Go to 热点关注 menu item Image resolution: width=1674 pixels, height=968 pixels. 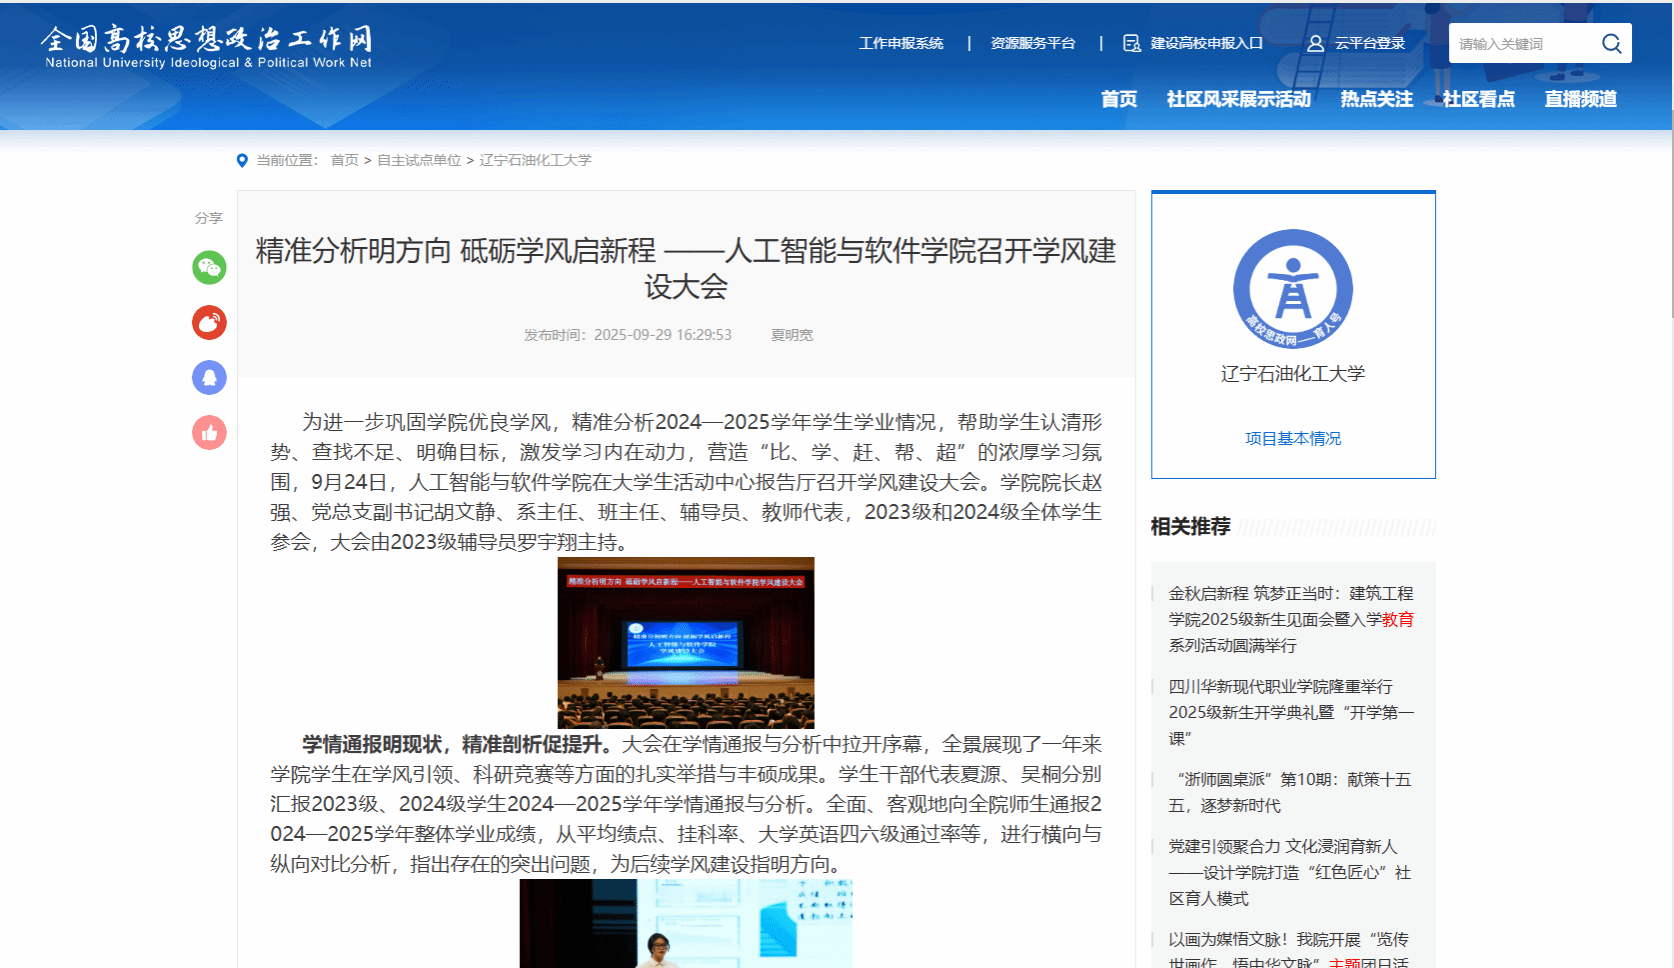[x=1376, y=99]
